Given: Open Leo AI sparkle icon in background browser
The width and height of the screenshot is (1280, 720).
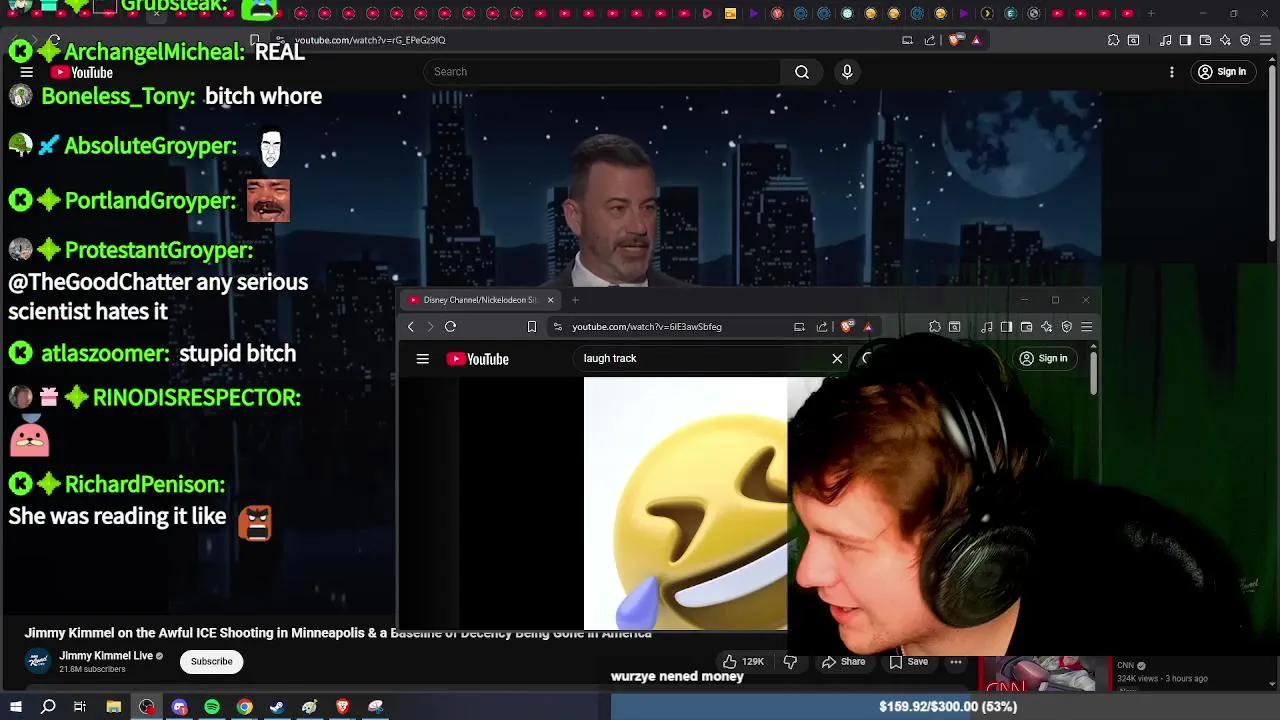Looking at the screenshot, I should [1225, 40].
